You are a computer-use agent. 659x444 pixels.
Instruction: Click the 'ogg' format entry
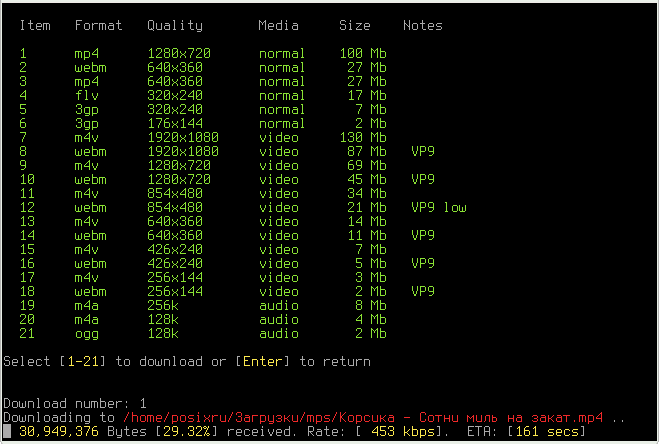click(x=87, y=334)
